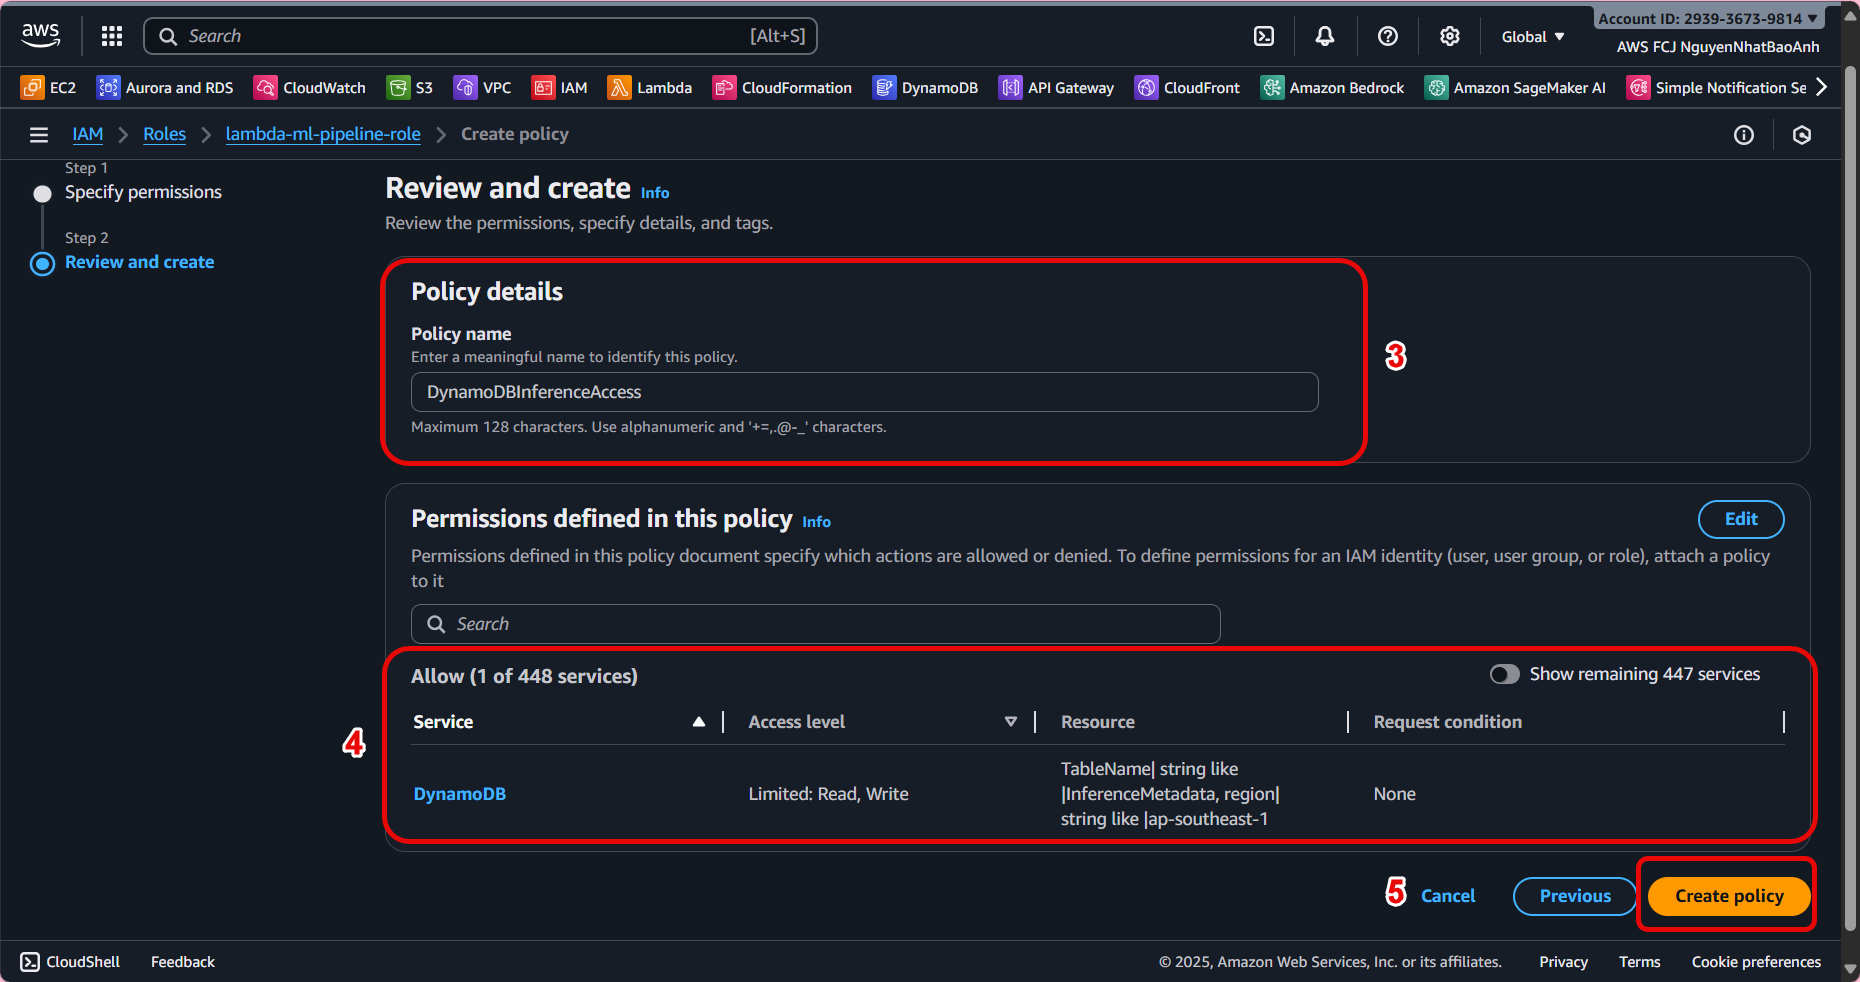Open CloudWatch shortcut

pos(310,88)
